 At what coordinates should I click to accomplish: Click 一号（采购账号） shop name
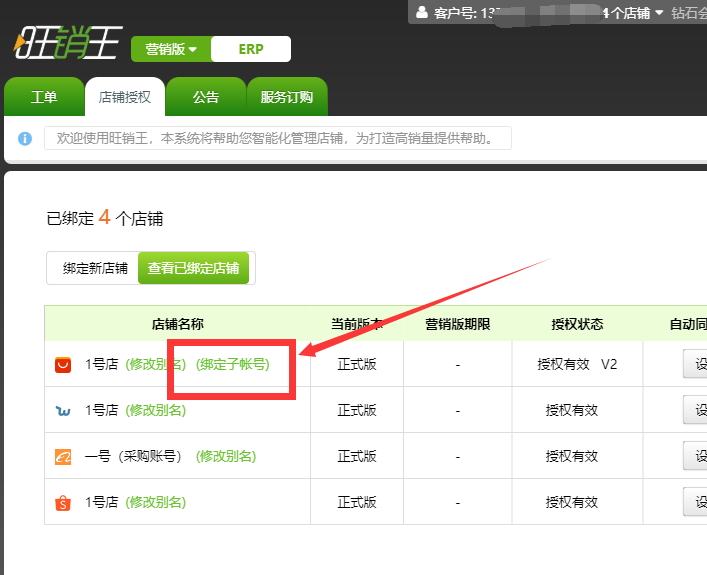point(133,456)
